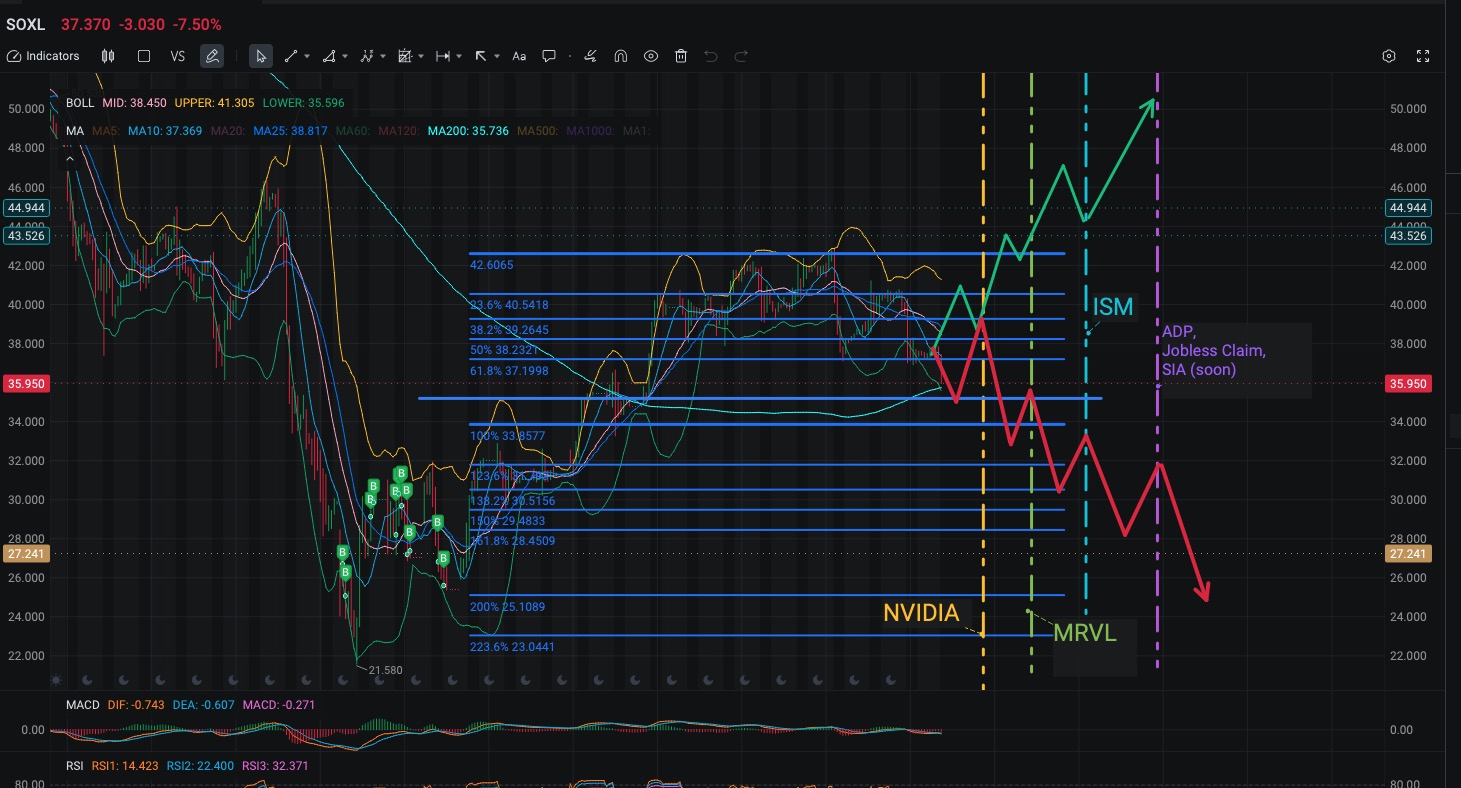Screen dimensions: 1461x788
Task: Expand the line tool dropdown
Action: point(306,57)
